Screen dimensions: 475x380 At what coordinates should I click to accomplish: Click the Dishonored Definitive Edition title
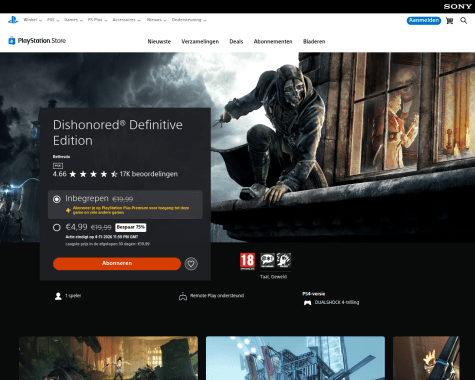click(x=118, y=133)
